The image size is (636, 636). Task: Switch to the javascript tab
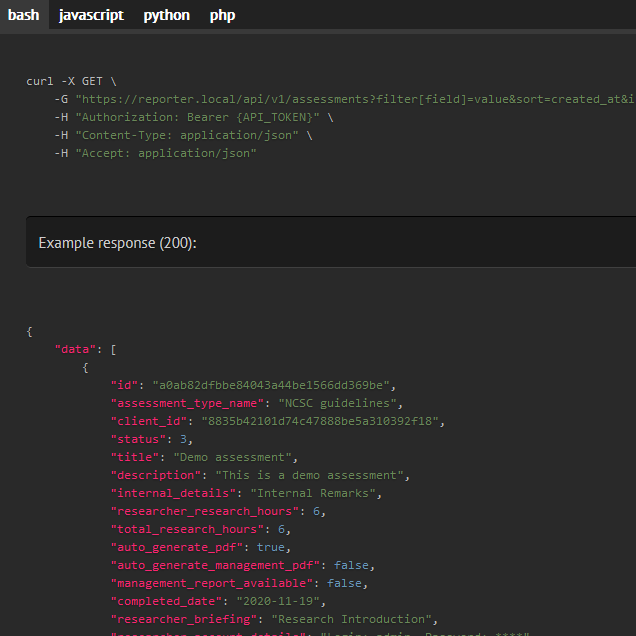[91, 15]
